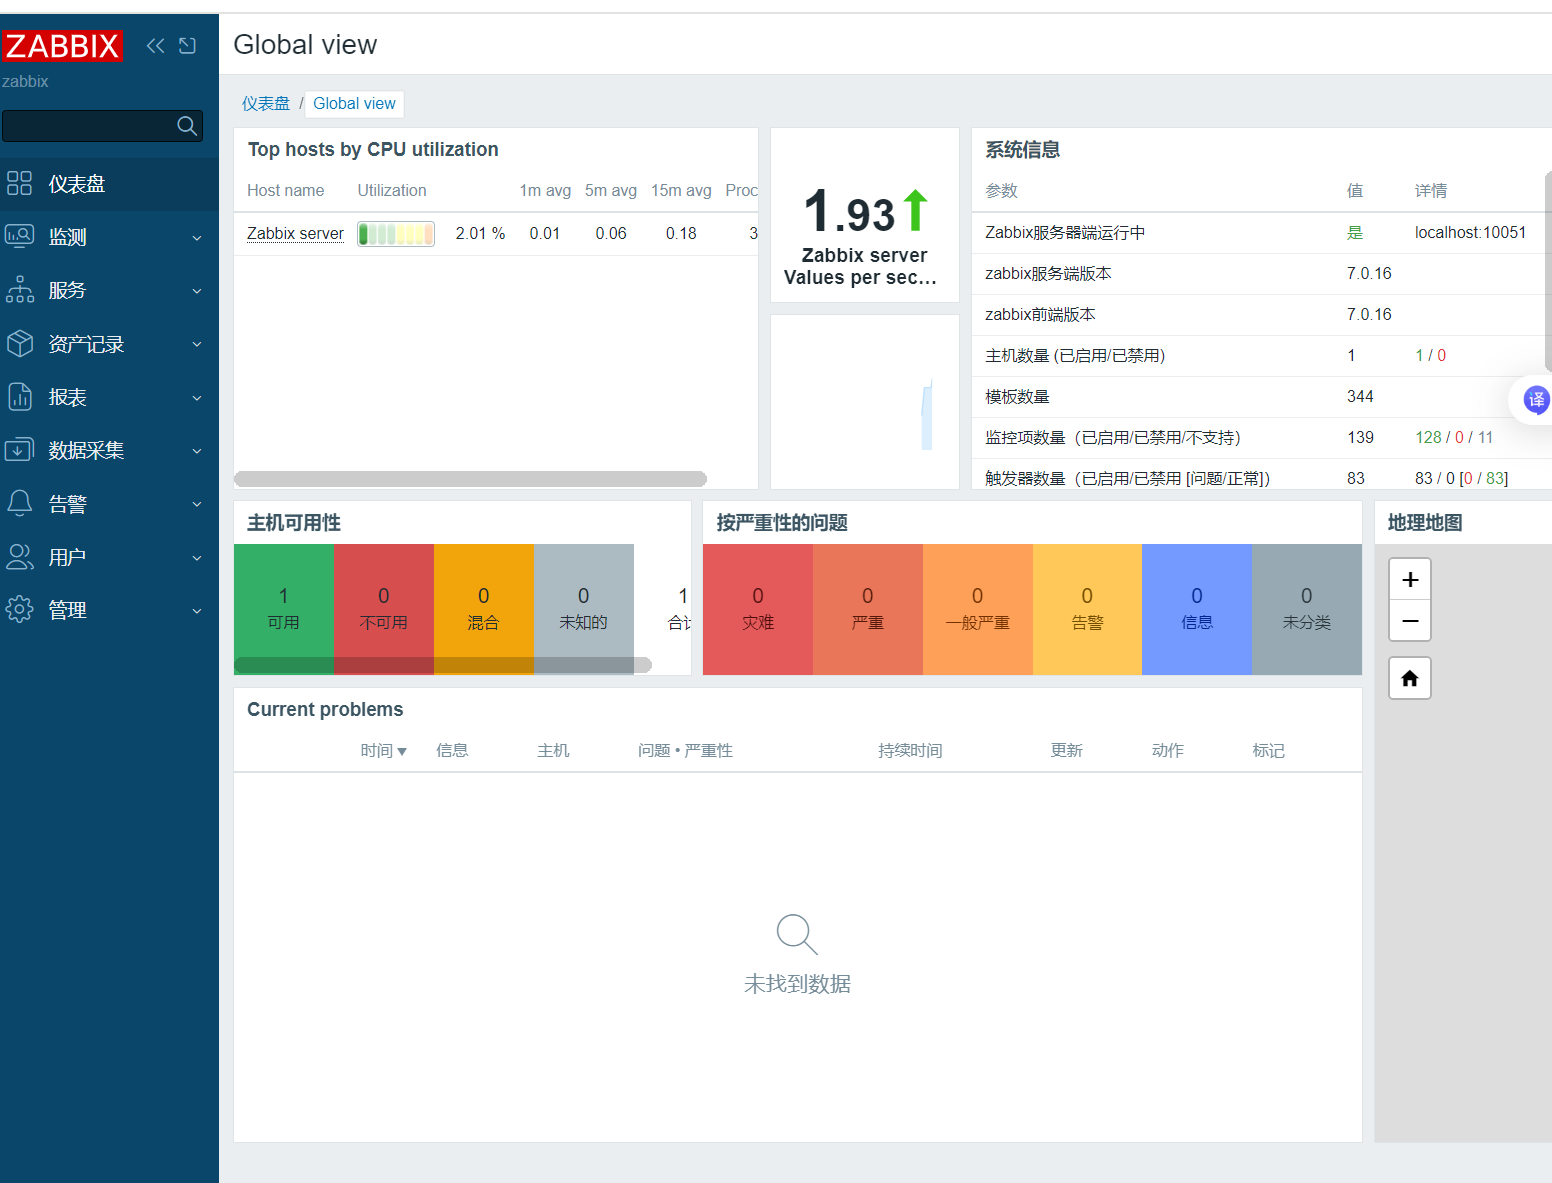Click the localhost:10051 detail value
Image resolution: width=1552 pixels, height=1183 pixels.
tap(1470, 233)
